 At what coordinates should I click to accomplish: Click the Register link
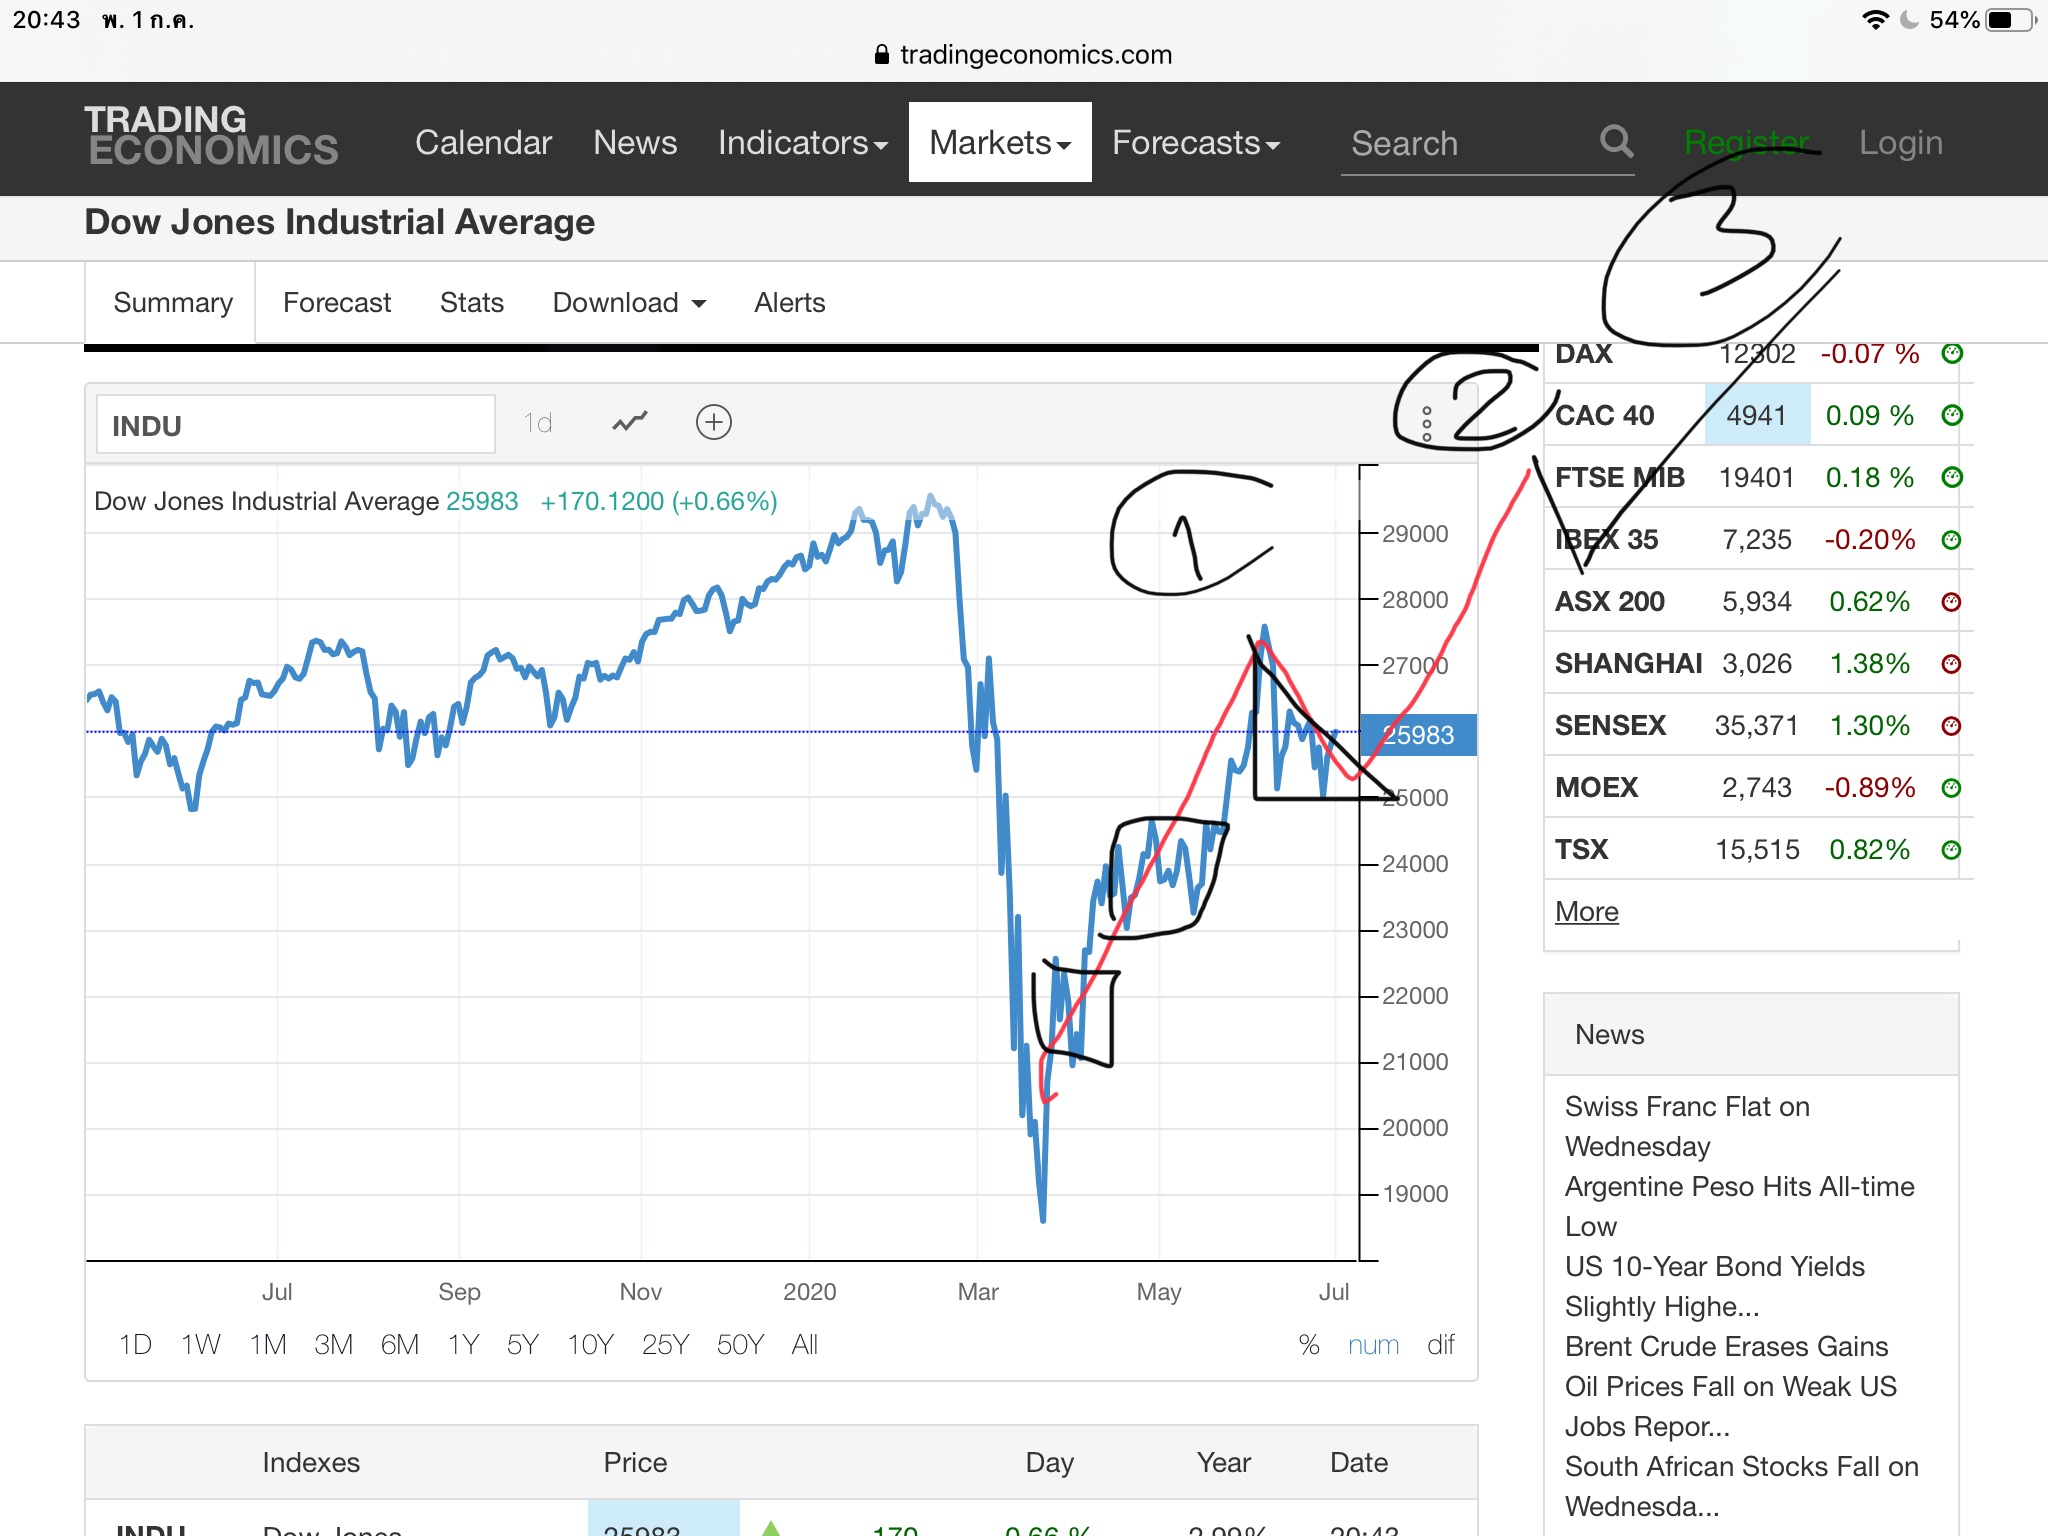pyautogui.click(x=1747, y=142)
